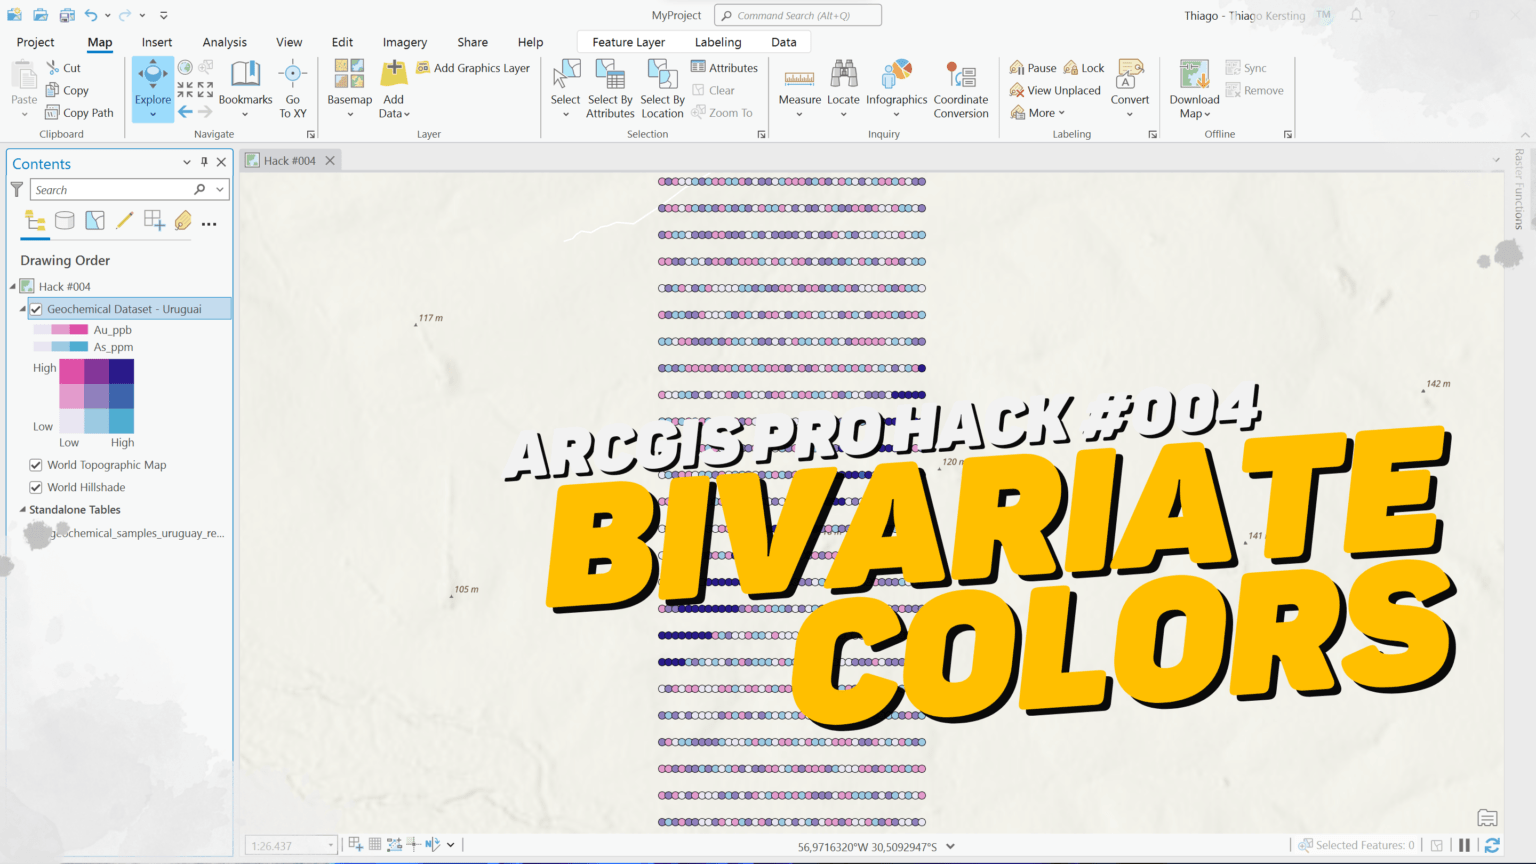The image size is (1536, 864).
Task: Click the Command Search box
Action: [x=797, y=14]
